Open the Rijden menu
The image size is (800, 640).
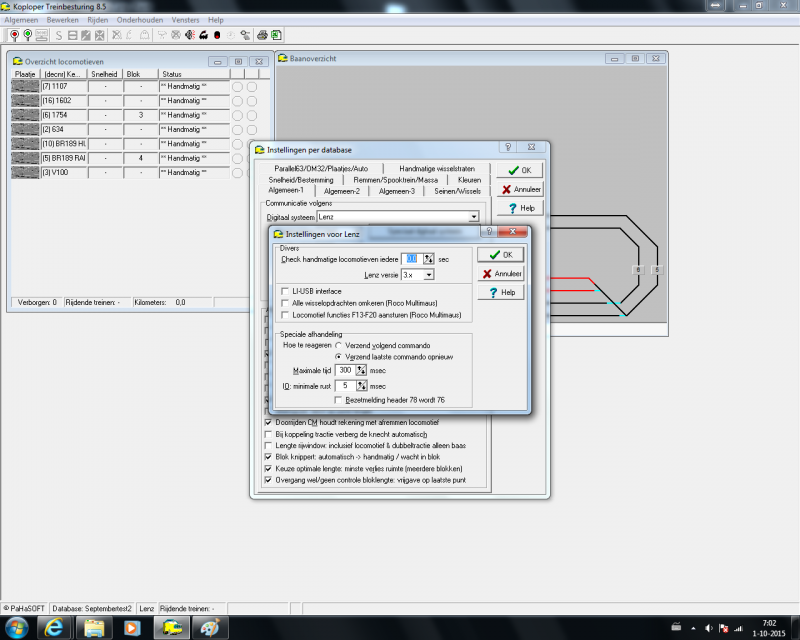pos(97,20)
